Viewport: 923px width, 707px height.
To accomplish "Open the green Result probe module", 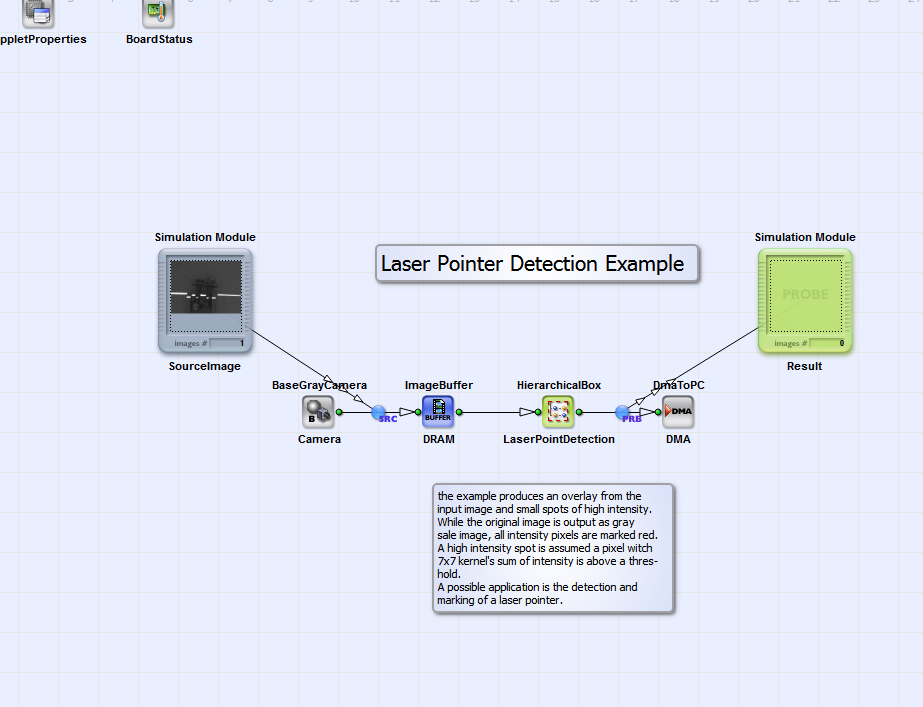I will point(805,301).
